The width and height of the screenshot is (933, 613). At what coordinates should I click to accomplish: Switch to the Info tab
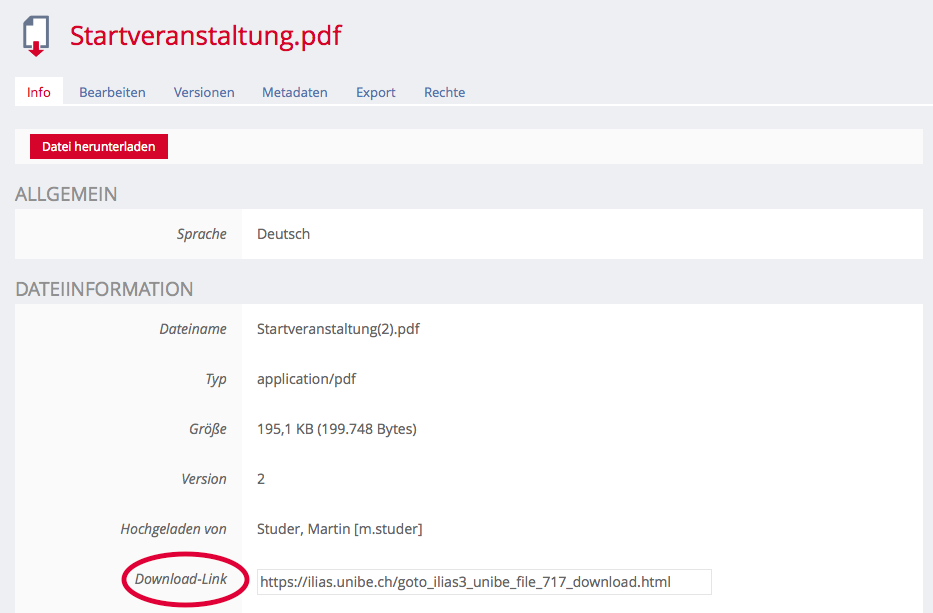[x=39, y=92]
